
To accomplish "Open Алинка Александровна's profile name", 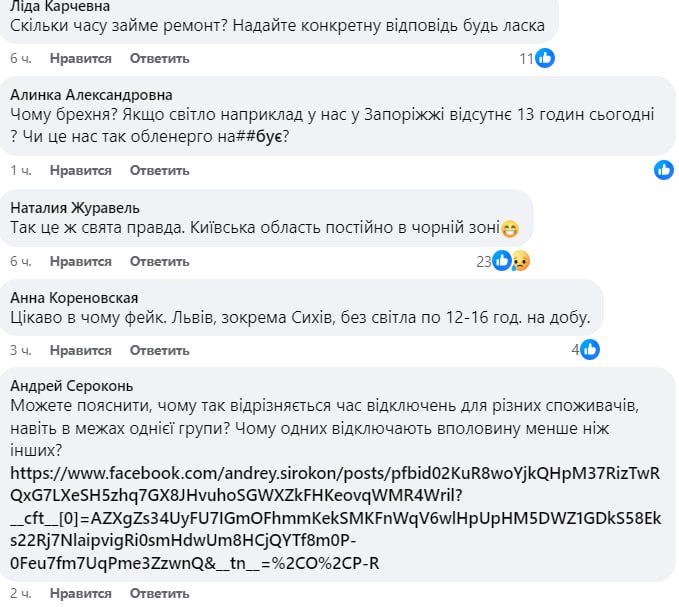I will [x=91, y=95].
